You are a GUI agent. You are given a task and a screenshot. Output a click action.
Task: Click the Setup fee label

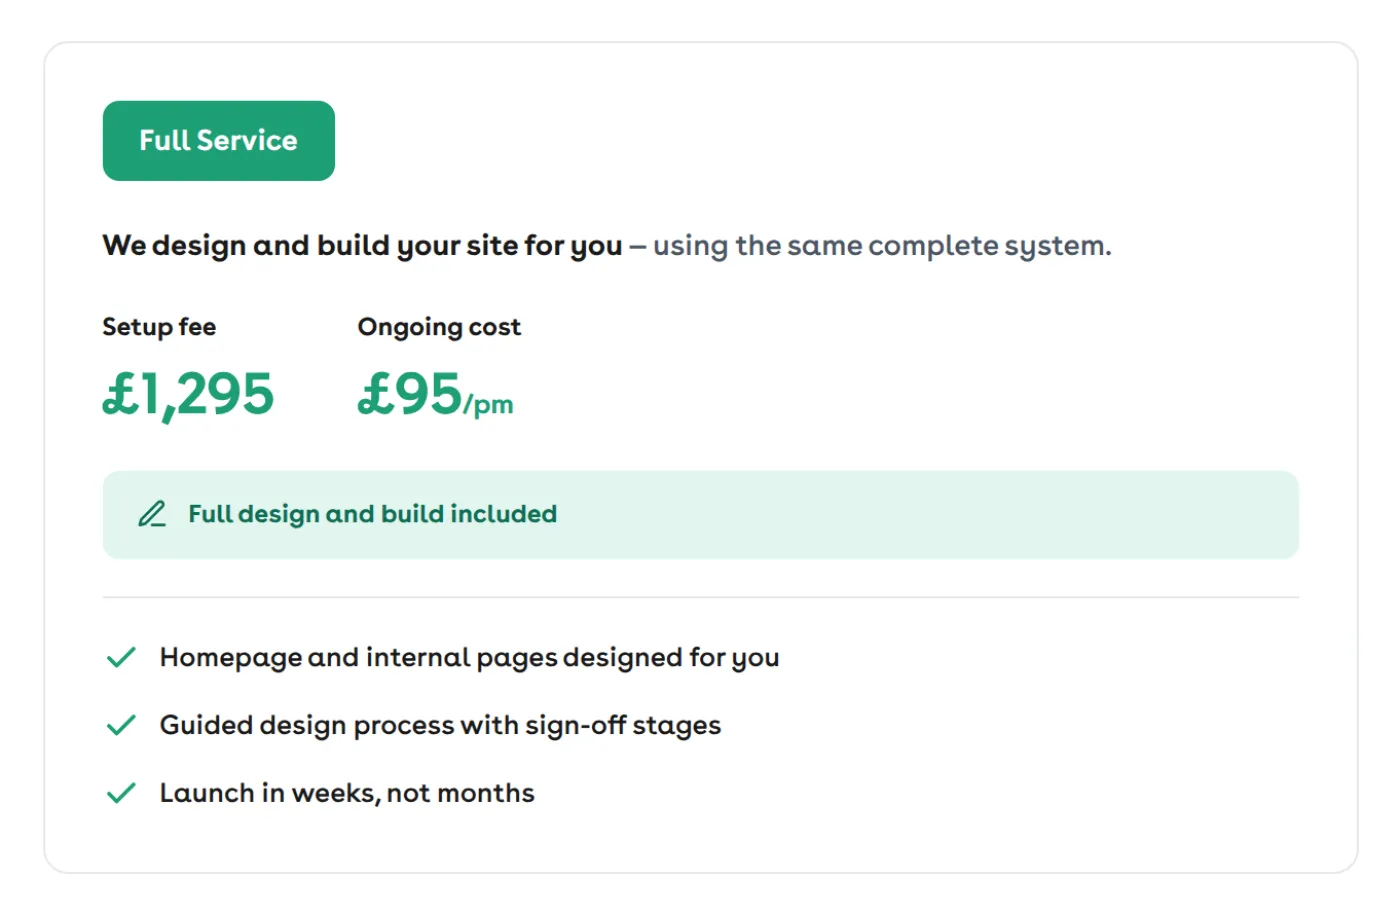coord(159,327)
